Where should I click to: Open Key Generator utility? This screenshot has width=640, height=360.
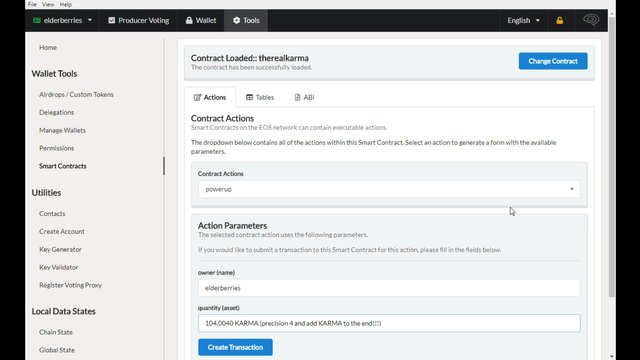point(60,249)
